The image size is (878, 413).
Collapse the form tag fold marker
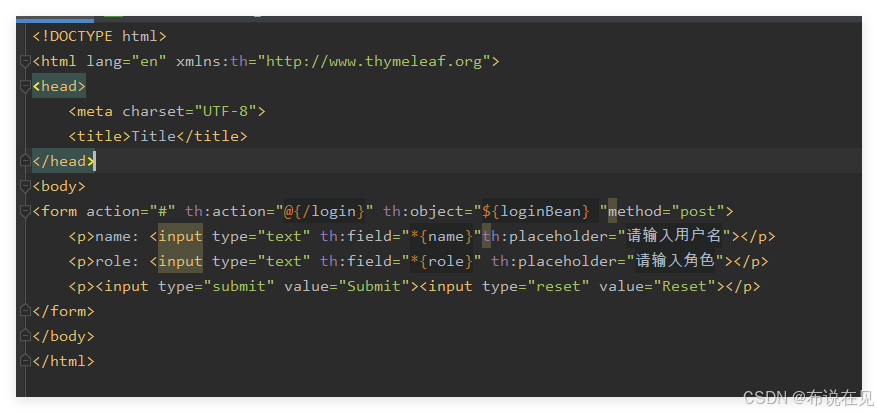click(25, 211)
